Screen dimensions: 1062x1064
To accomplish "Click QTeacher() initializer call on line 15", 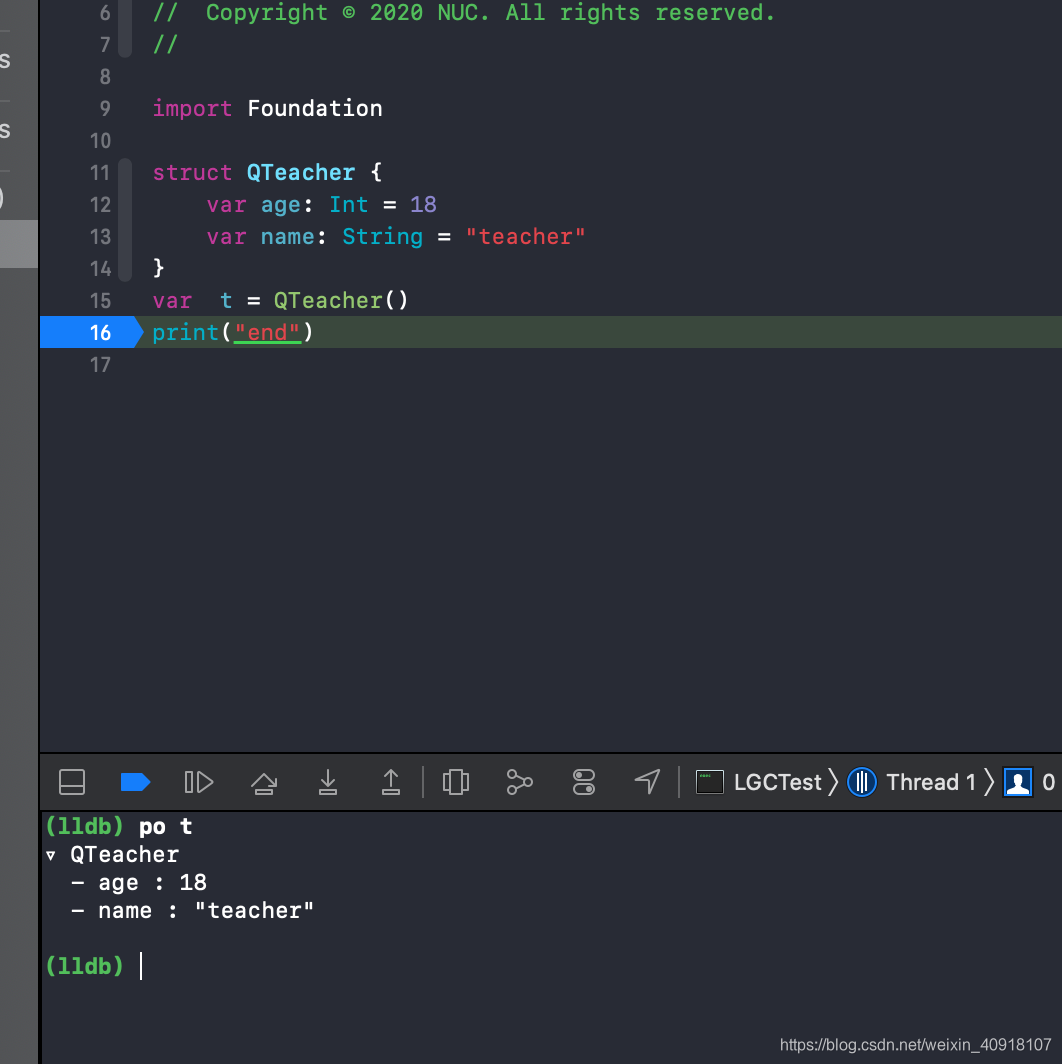I will click(x=341, y=301).
